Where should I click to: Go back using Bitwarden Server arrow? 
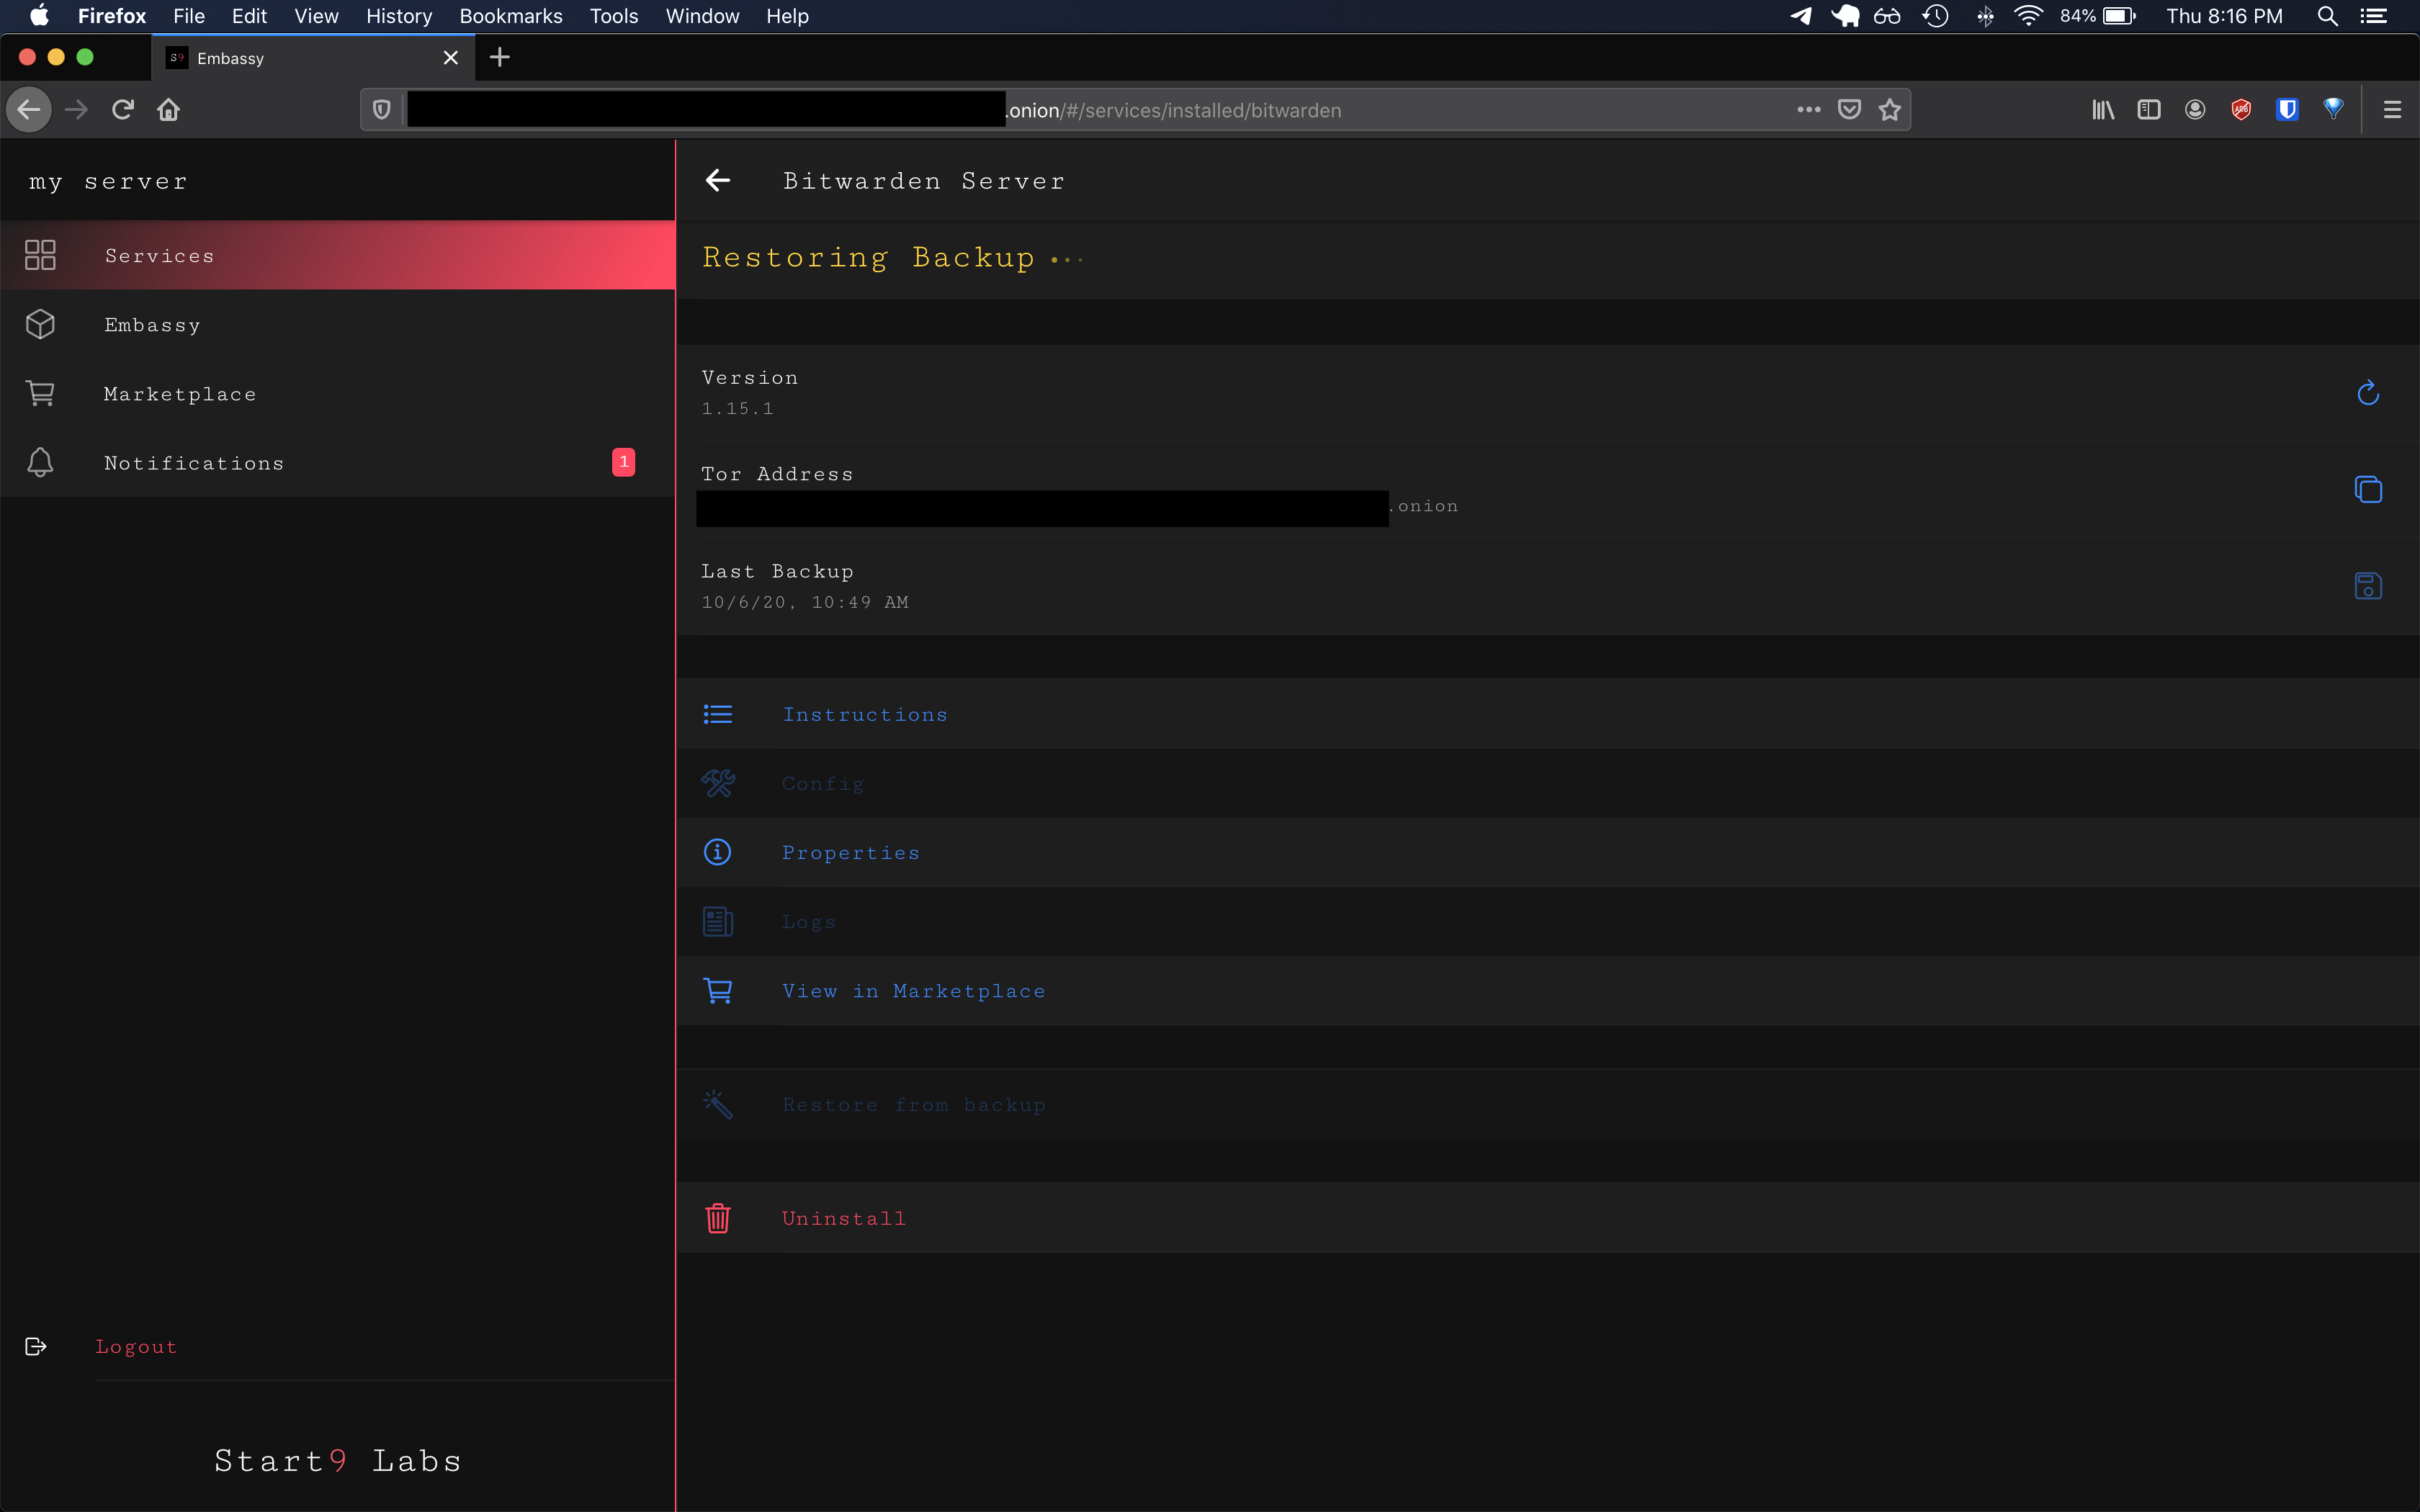click(x=718, y=181)
